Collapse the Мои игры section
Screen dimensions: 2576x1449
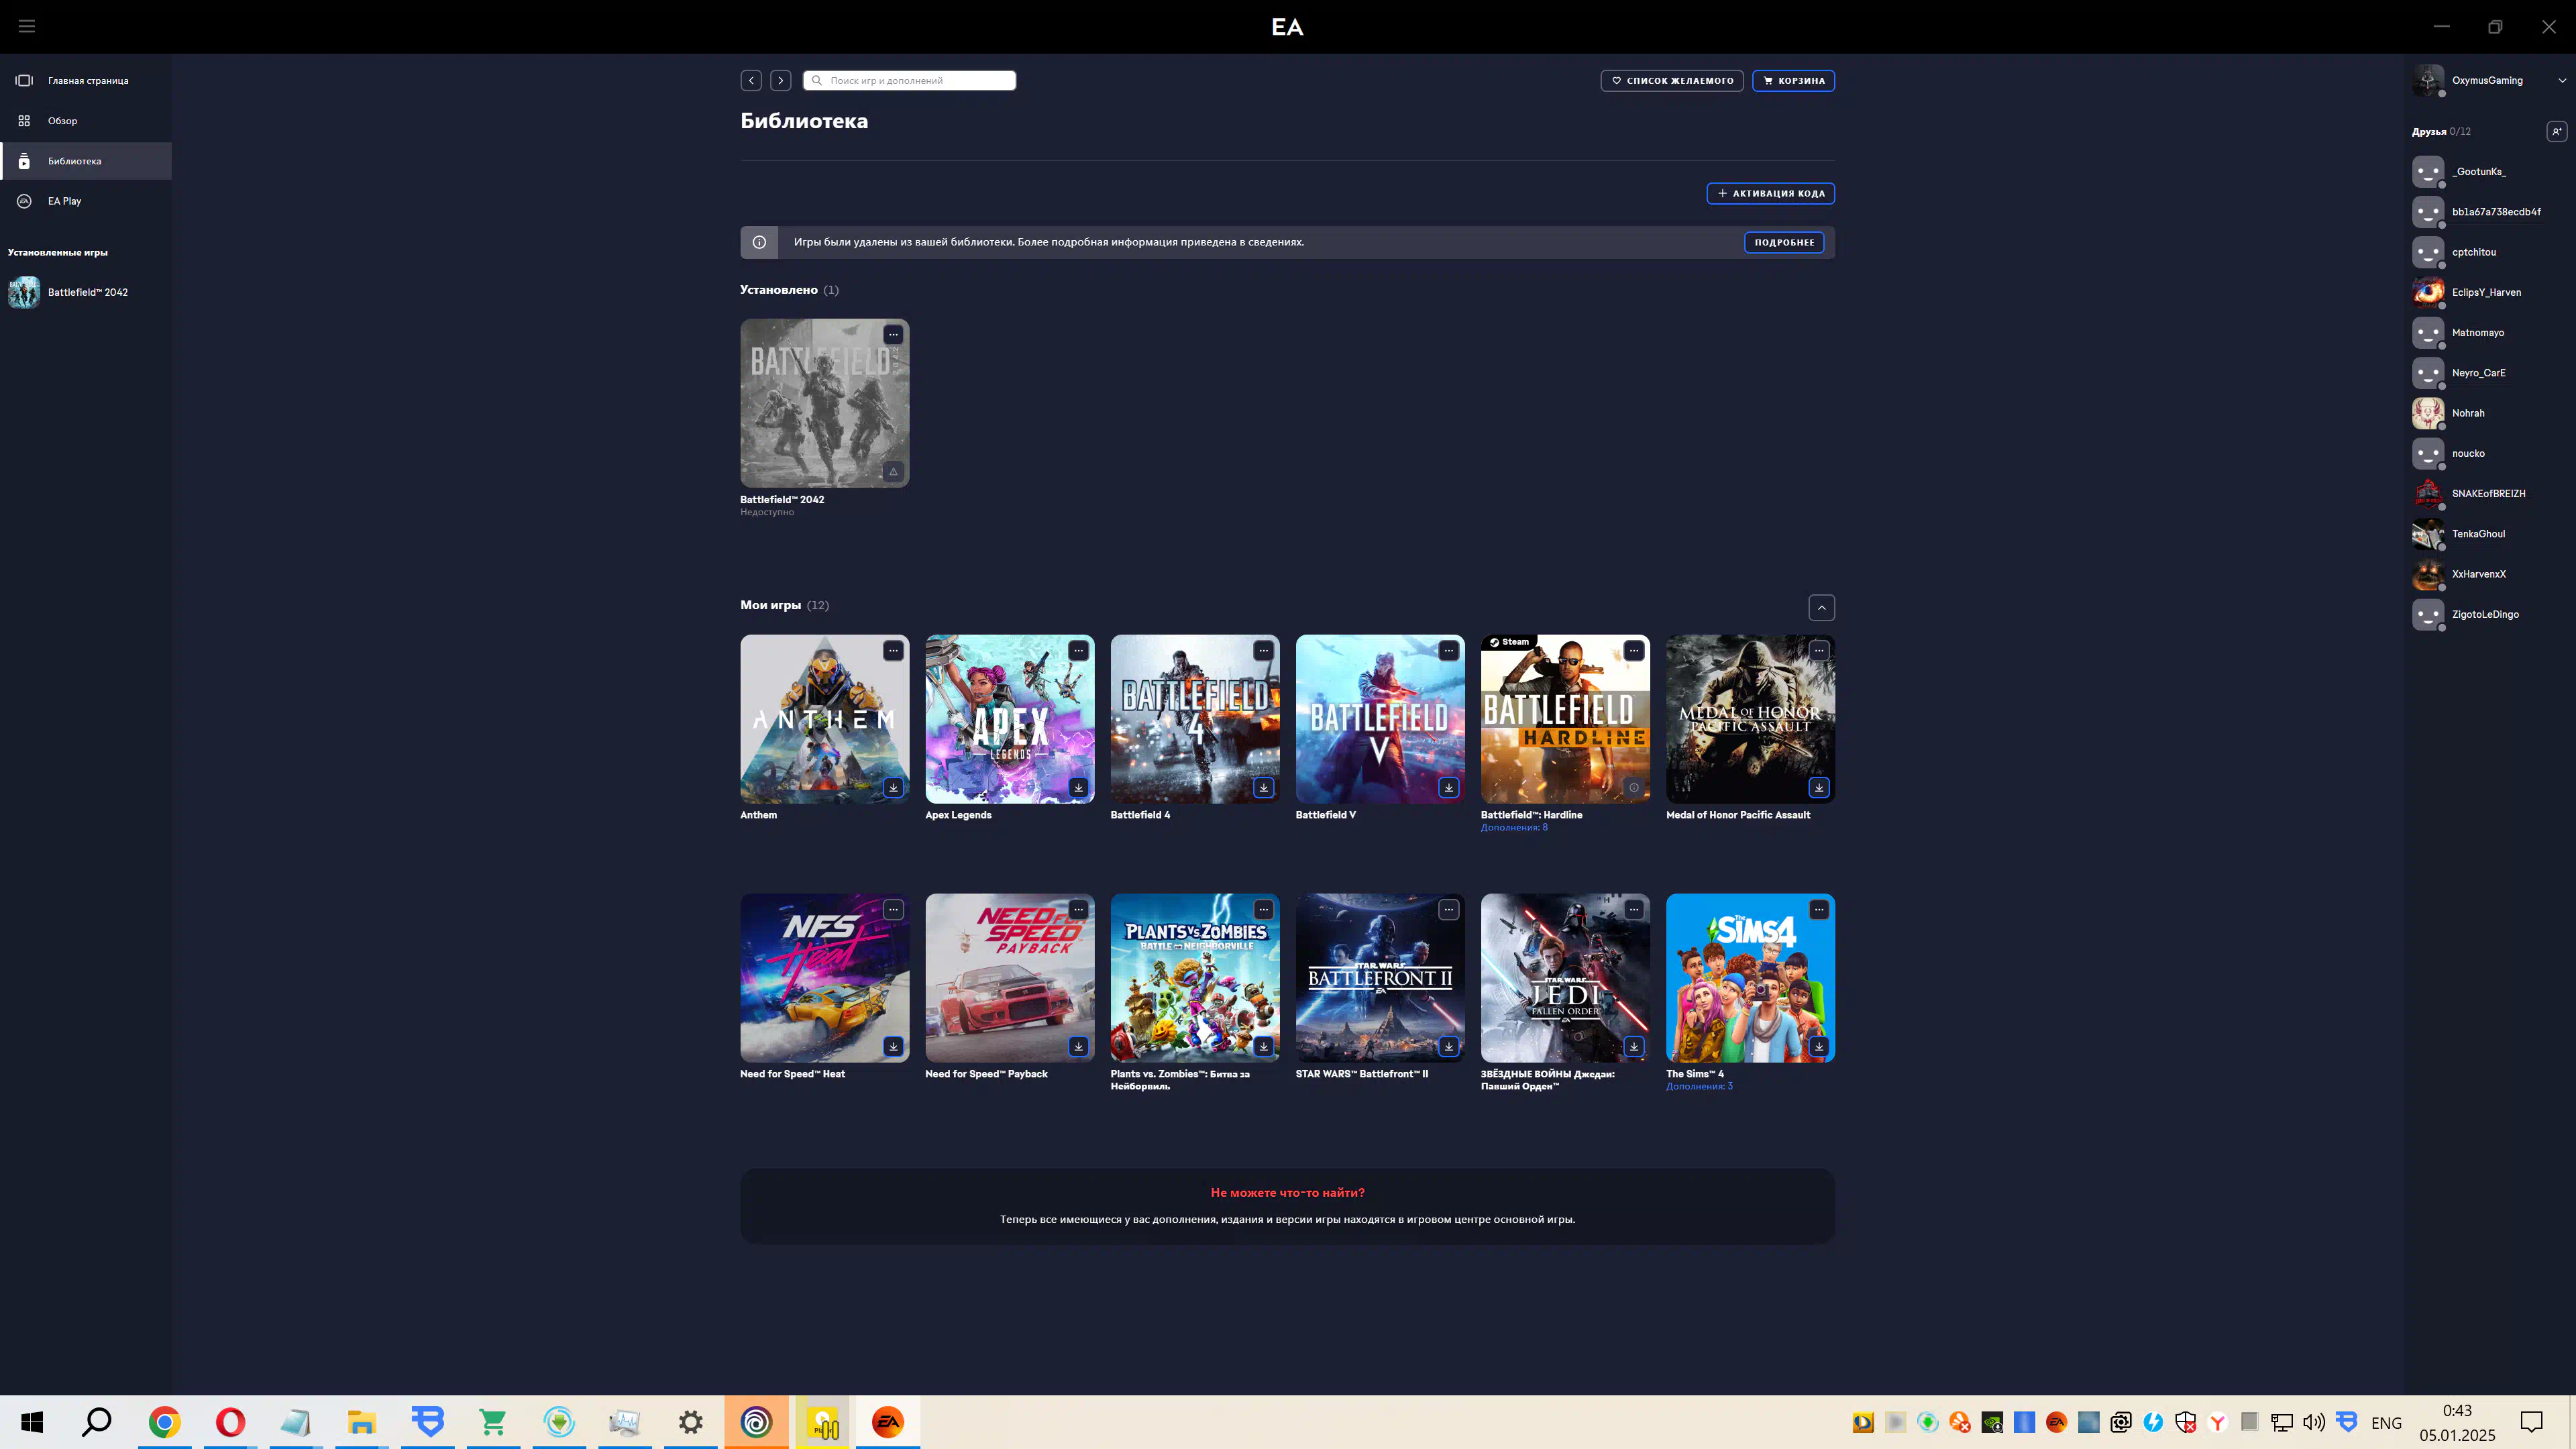coord(1821,607)
